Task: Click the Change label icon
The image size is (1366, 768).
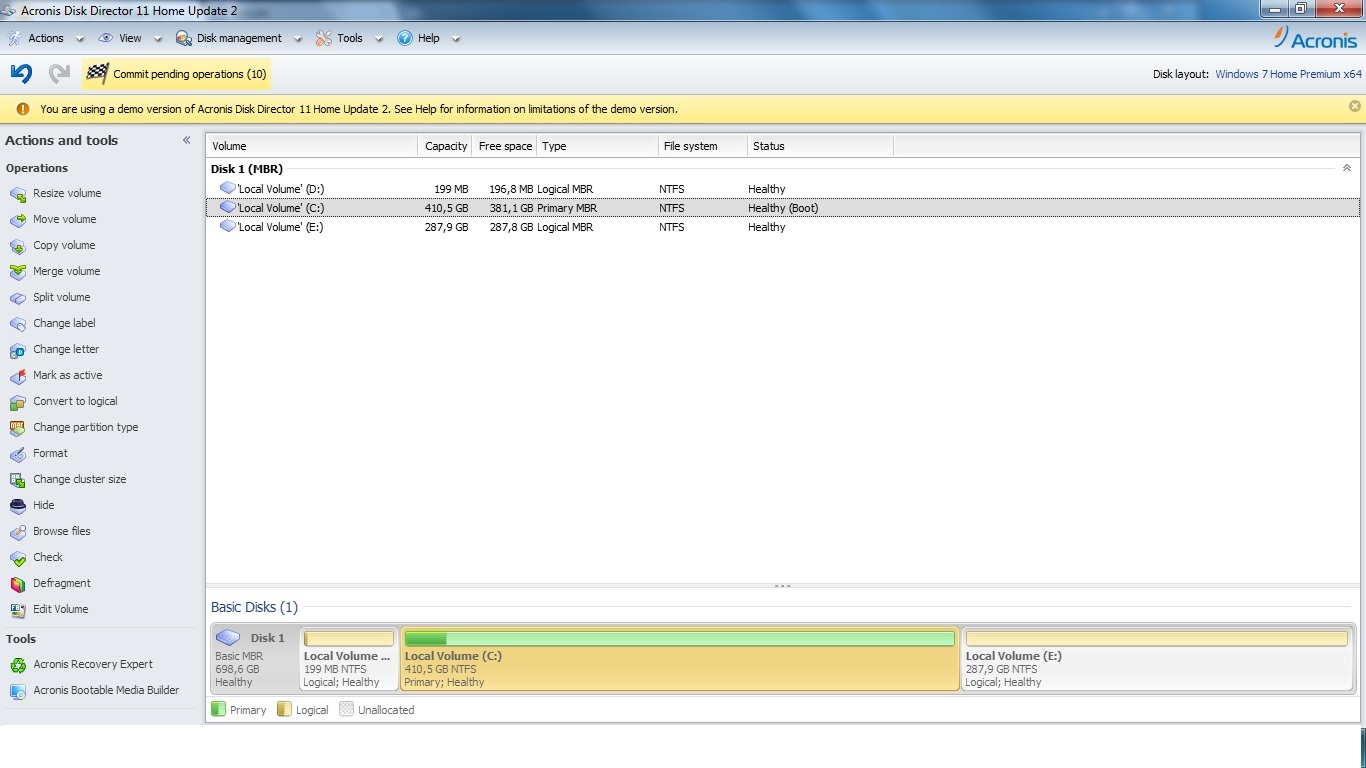Action: (17, 324)
